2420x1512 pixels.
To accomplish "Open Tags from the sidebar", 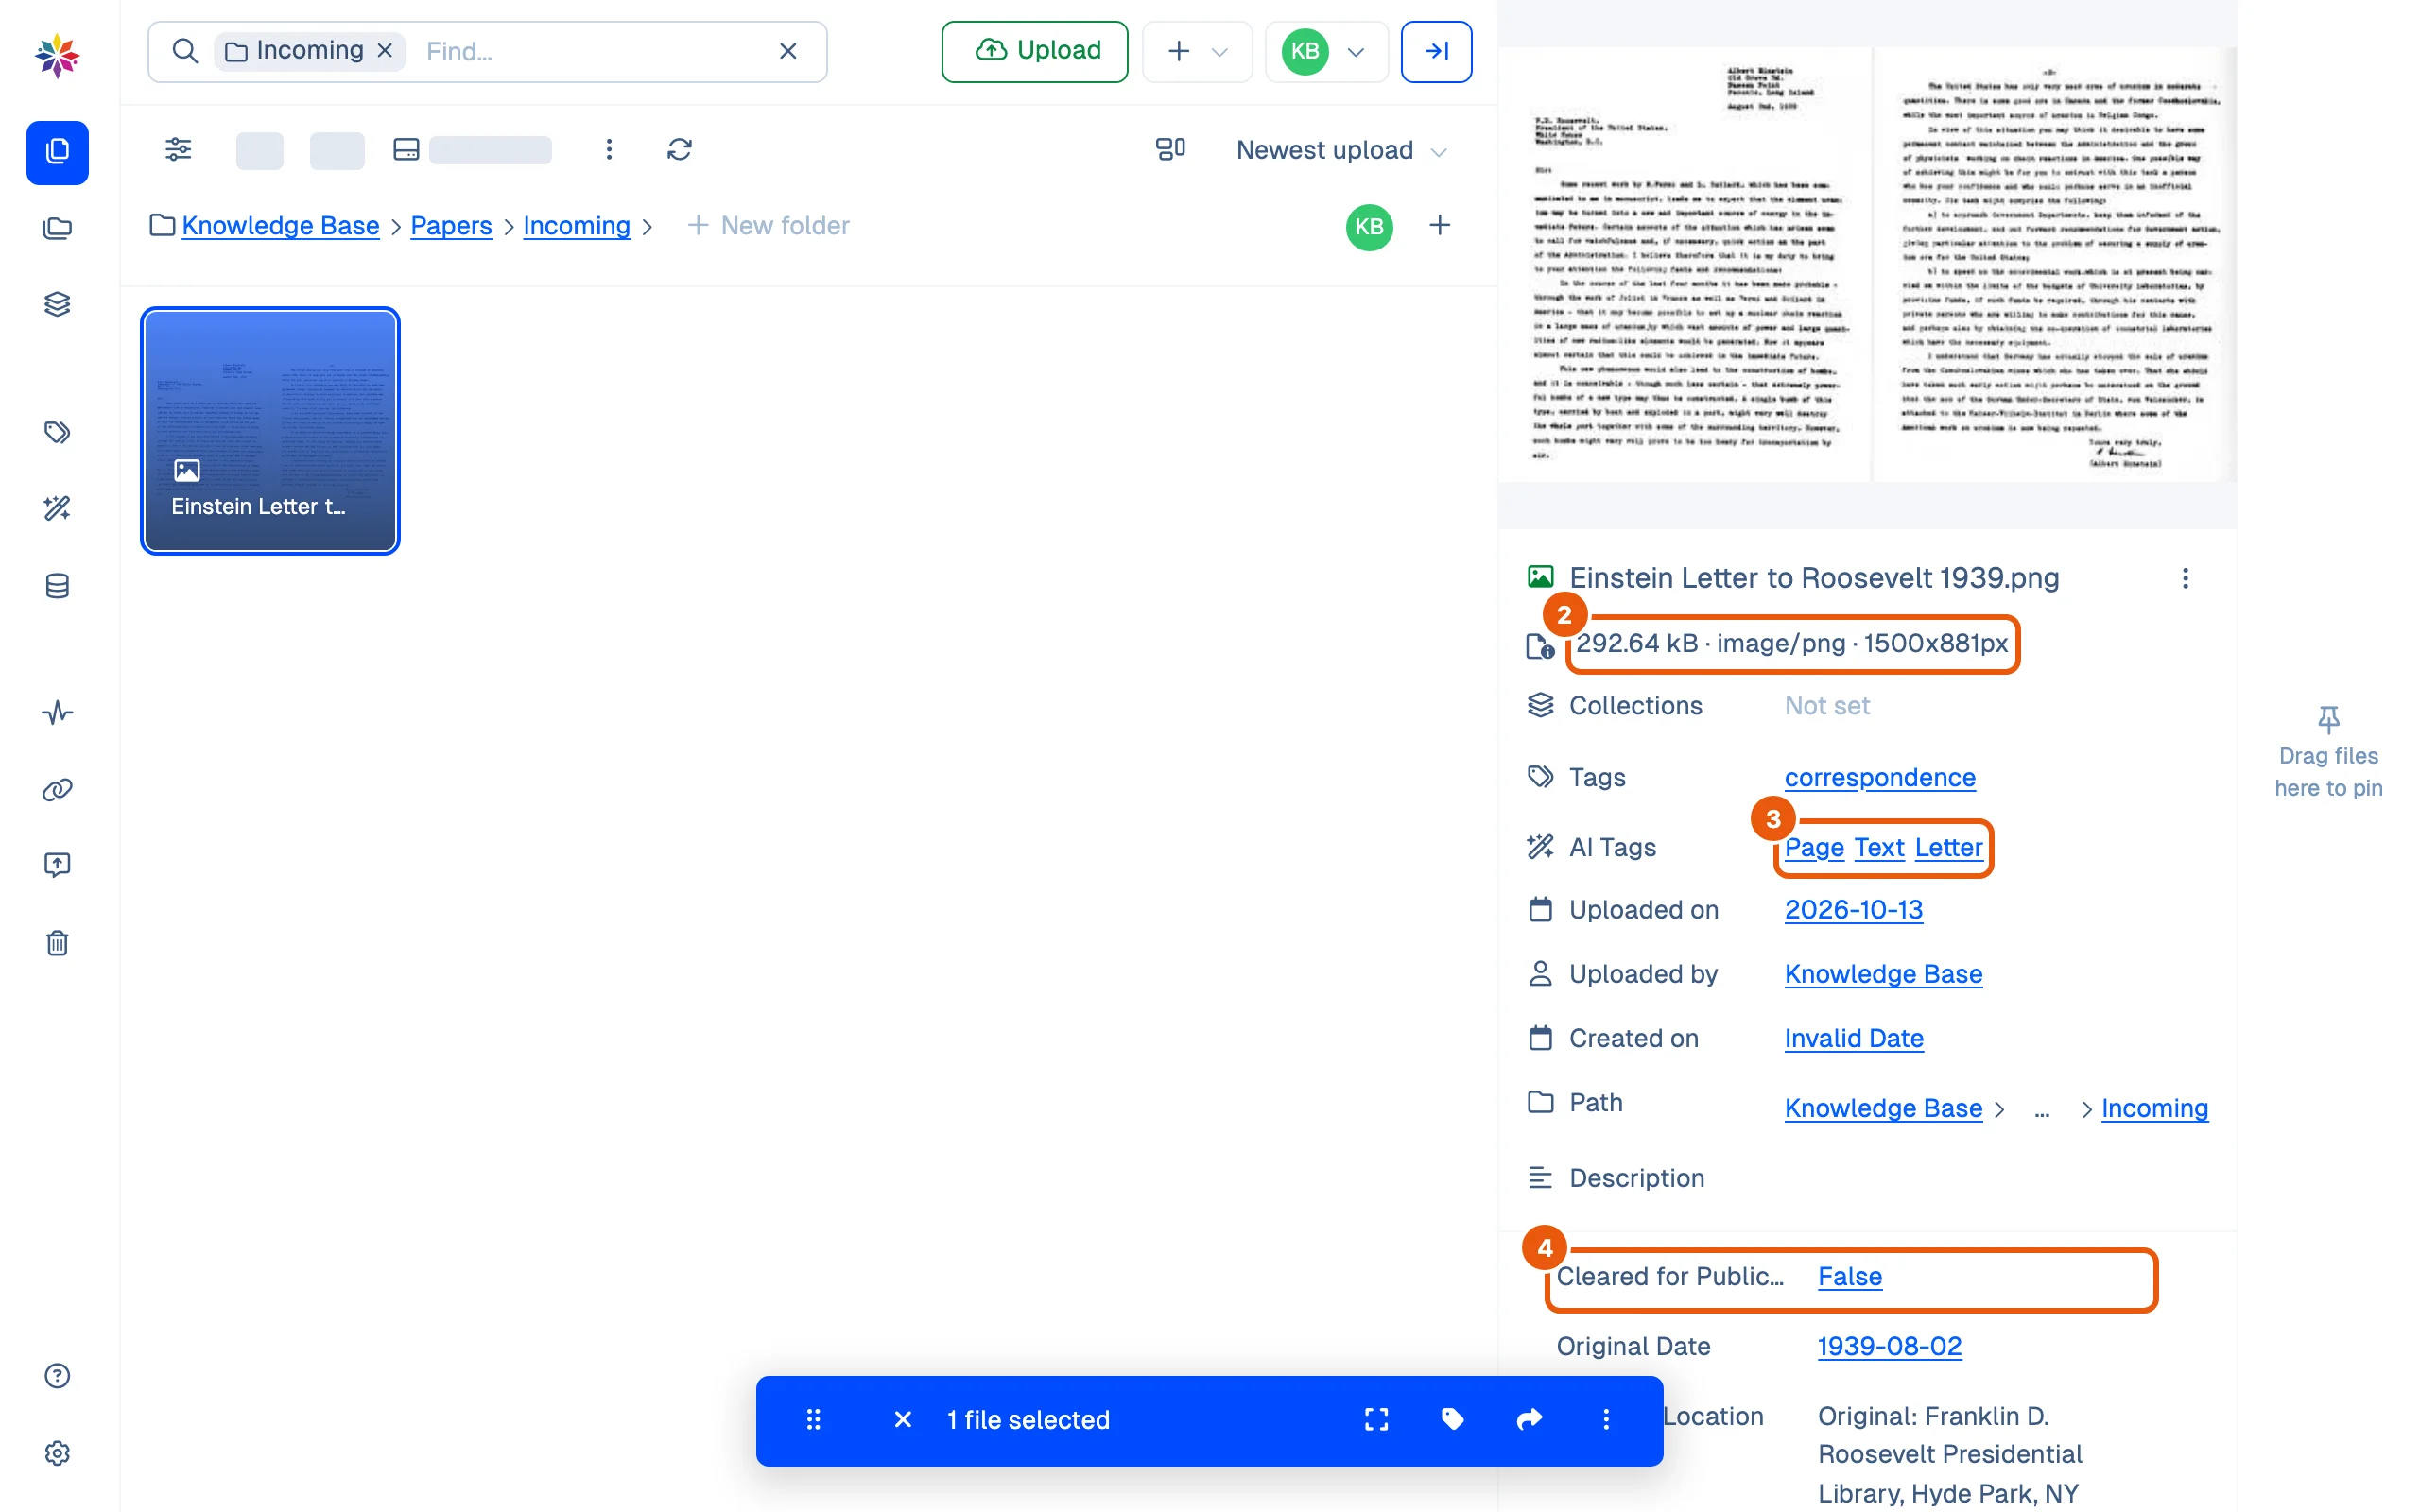I will pos(57,432).
